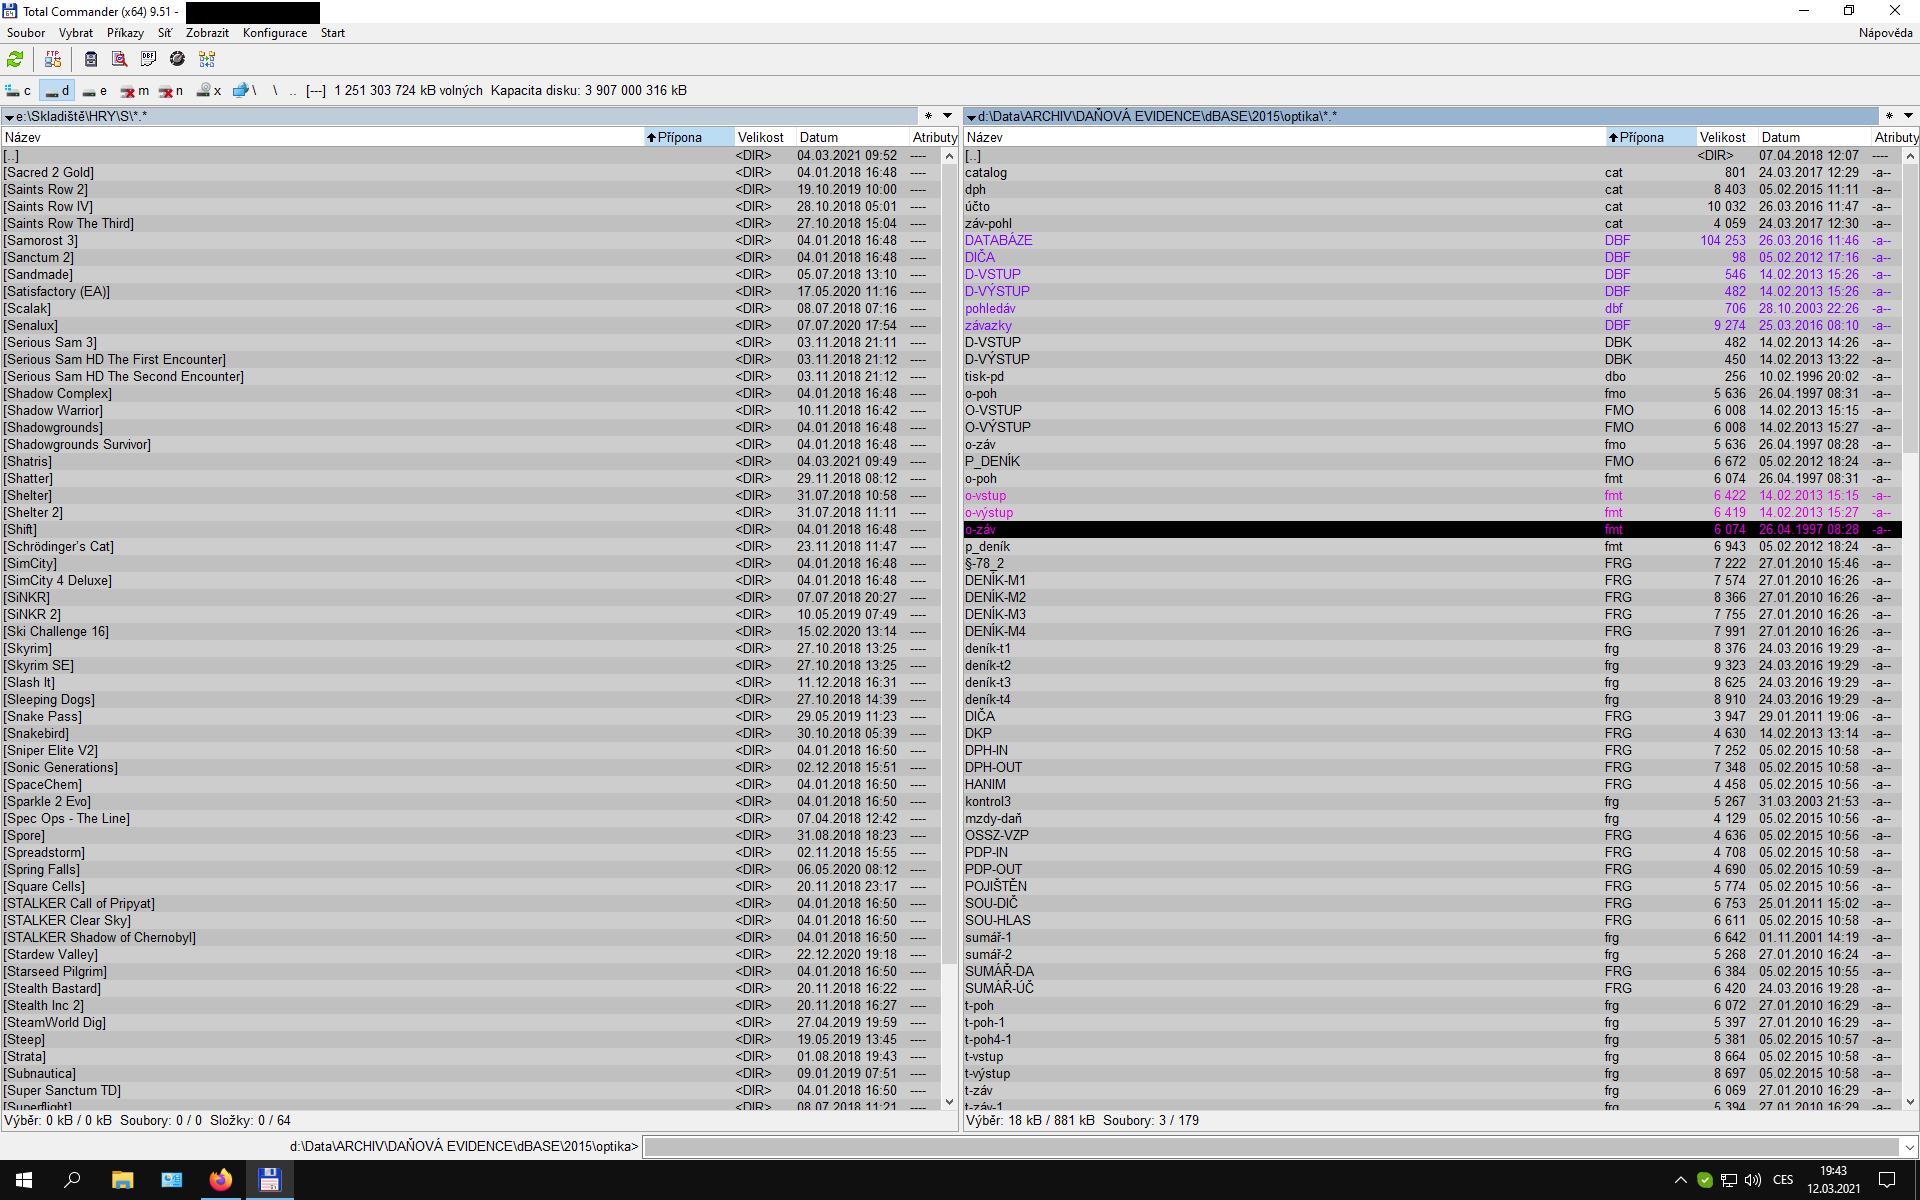Click the file cabinet toolbar icon
The width and height of the screenshot is (1920, 1200).
pos(91,59)
